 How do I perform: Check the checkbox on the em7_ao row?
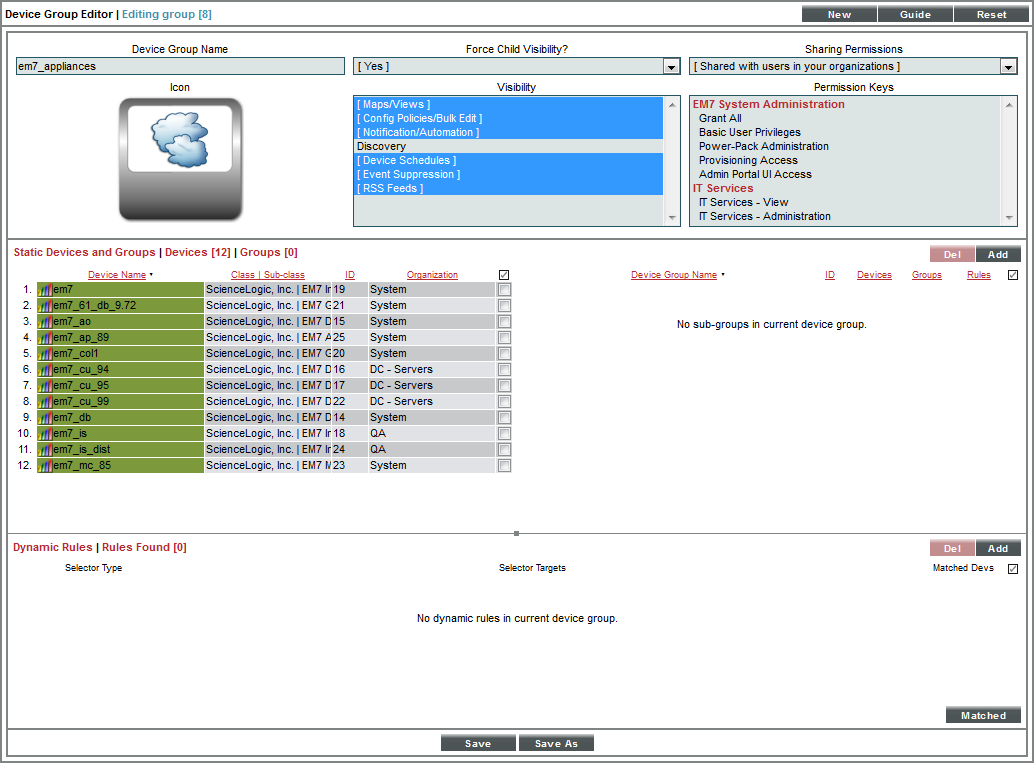tap(504, 321)
